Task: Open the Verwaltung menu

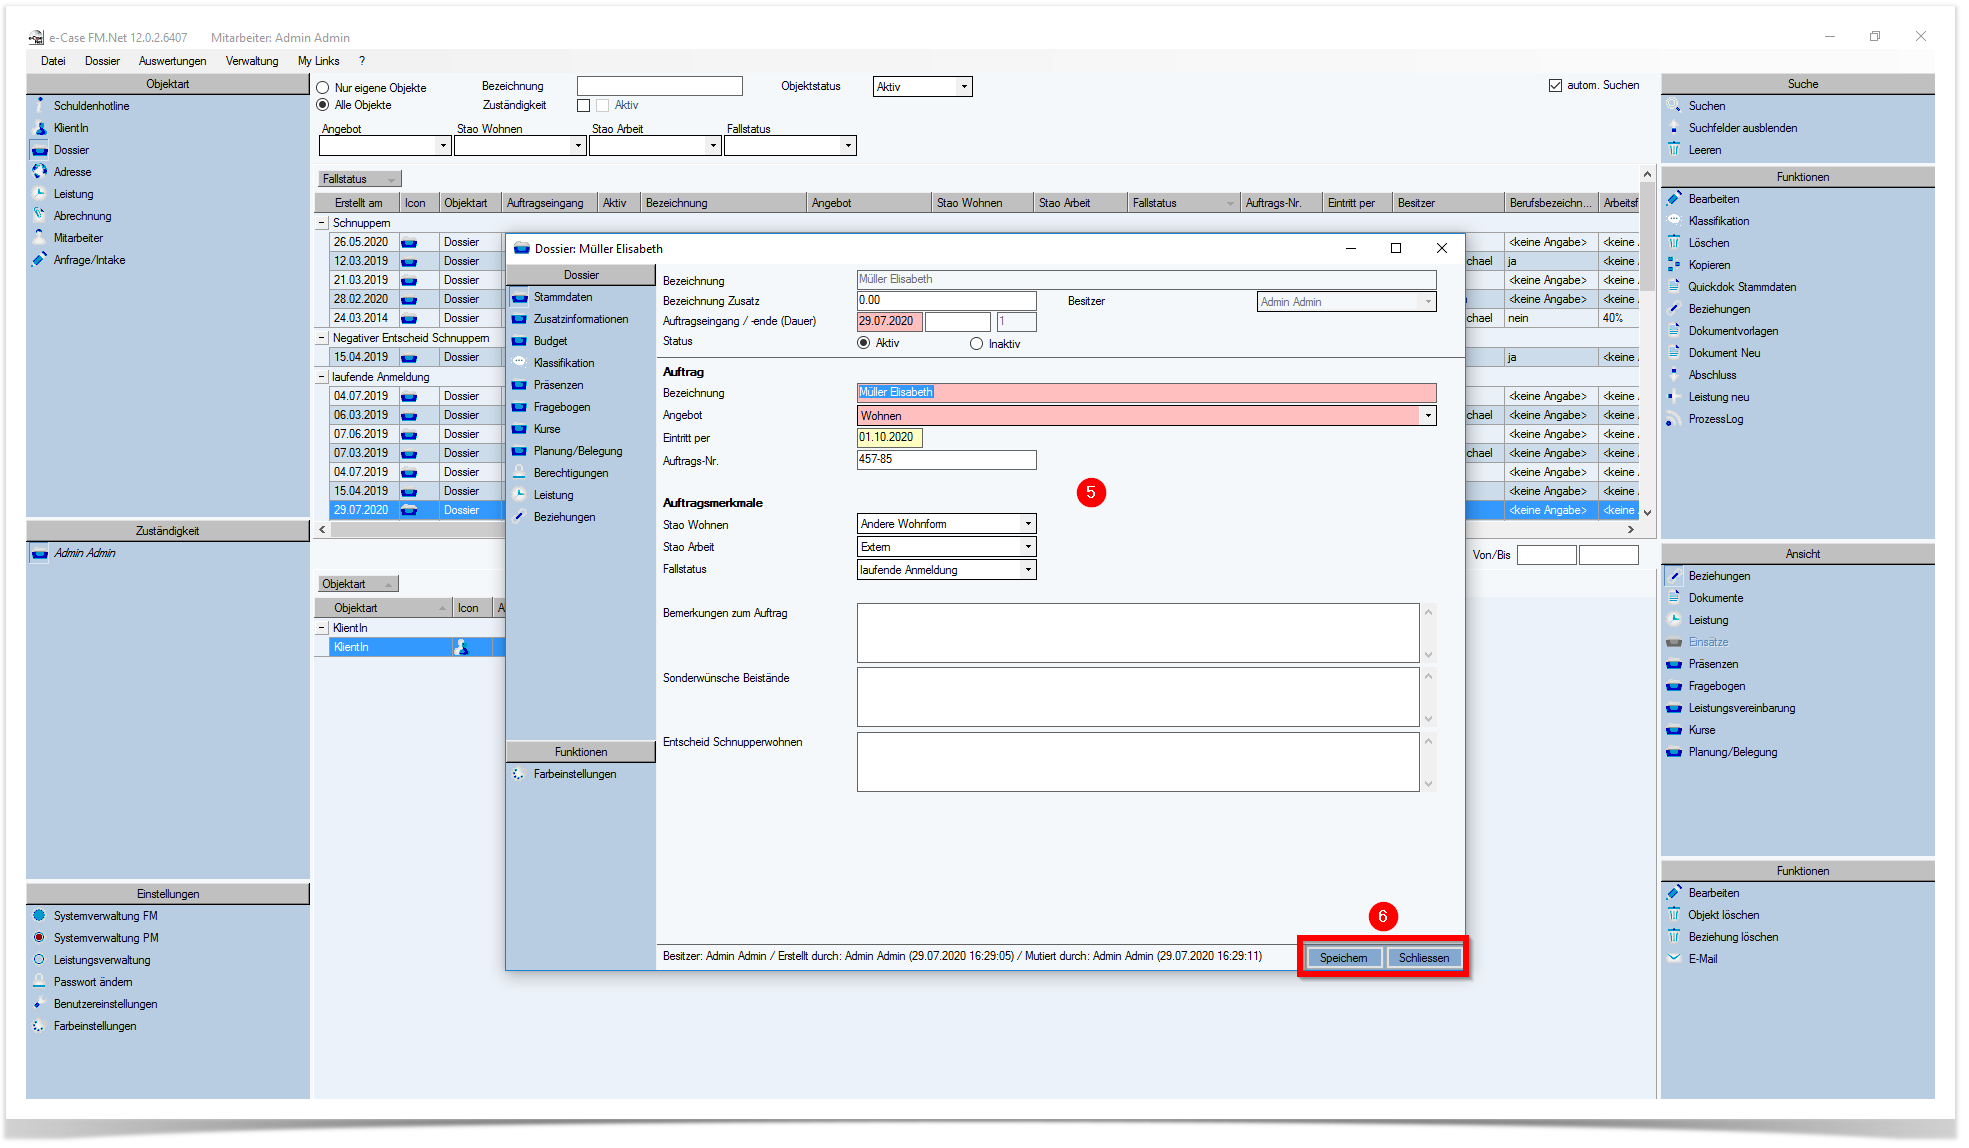Action: 252,61
